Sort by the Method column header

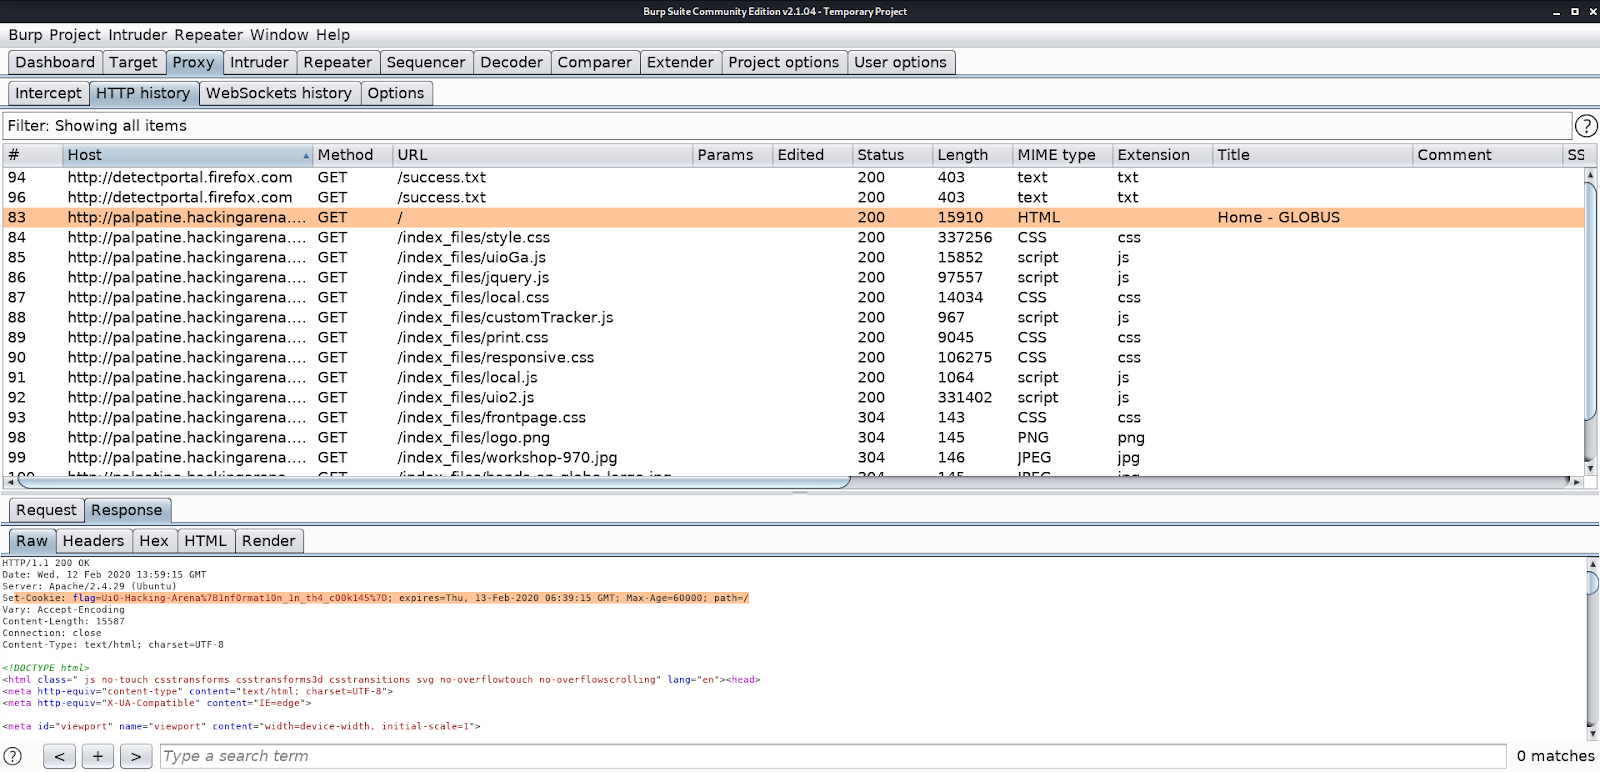pyautogui.click(x=352, y=155)
